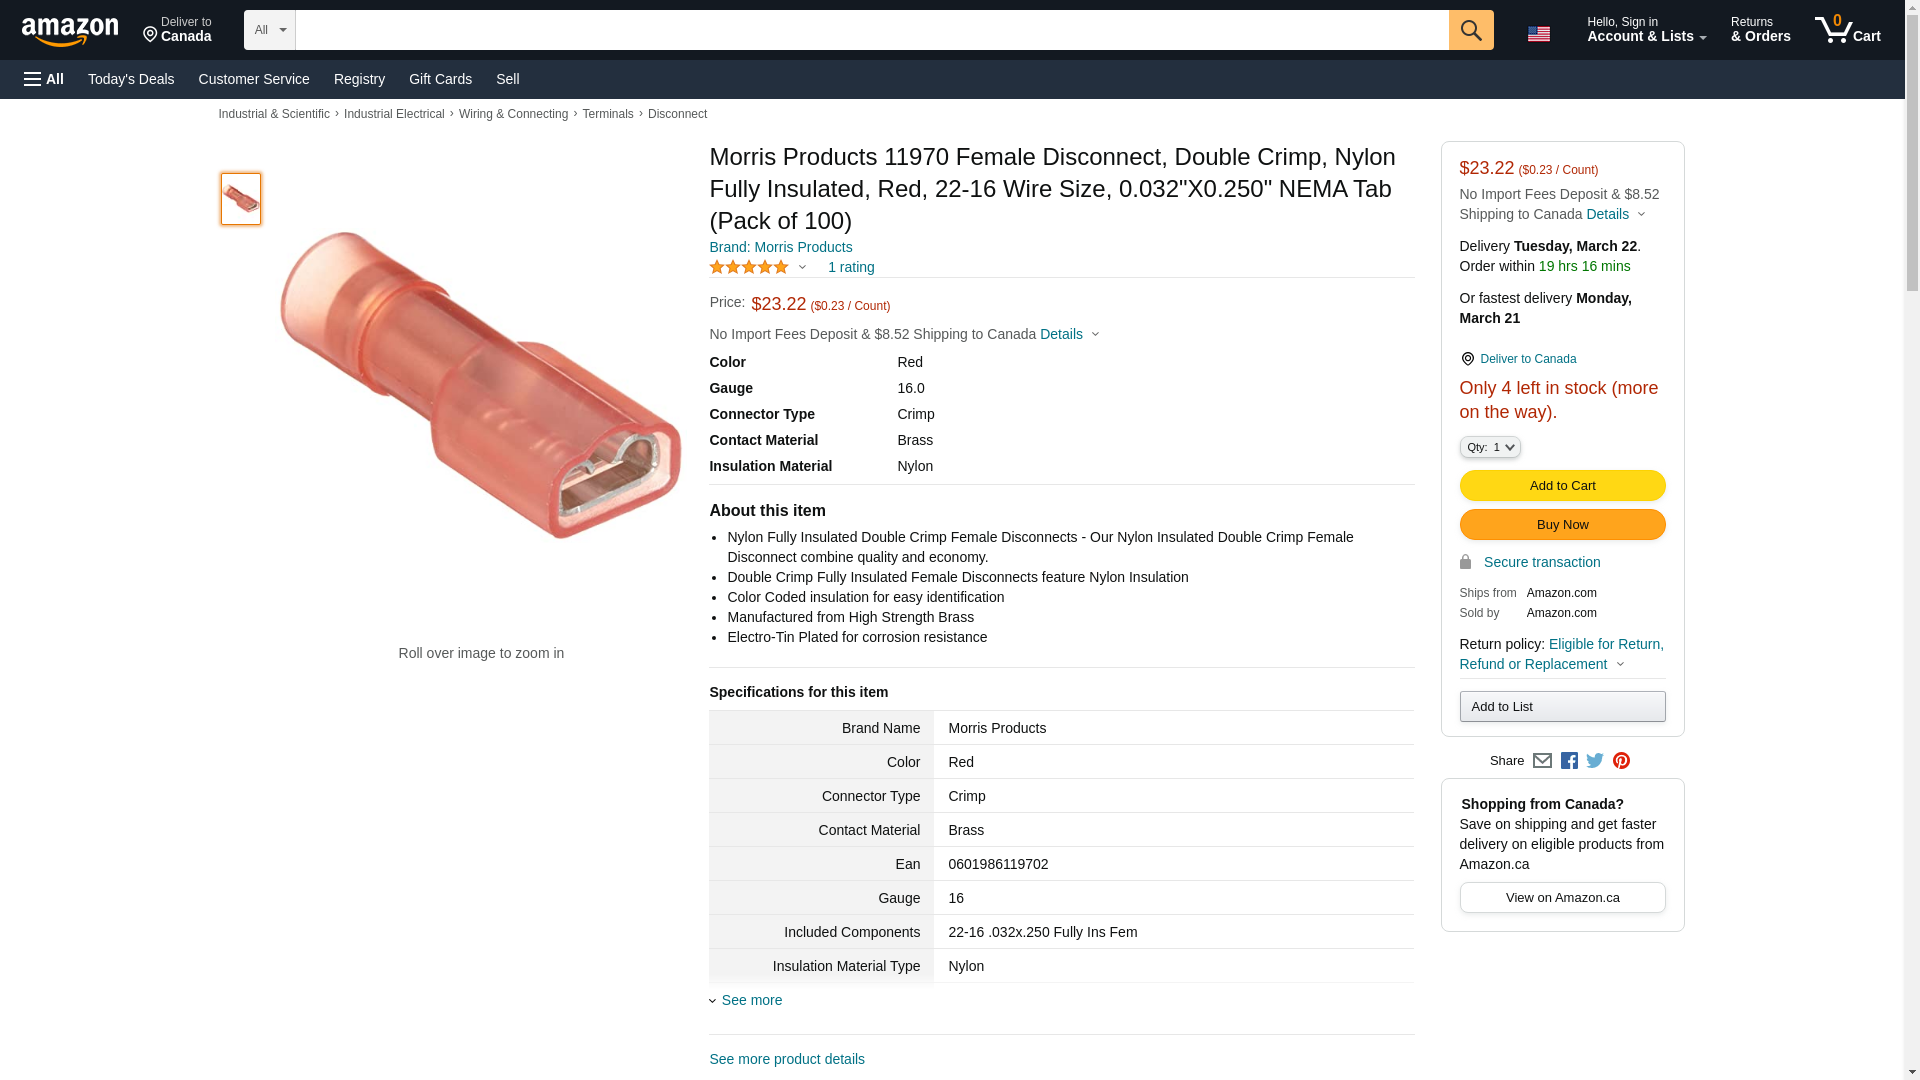This screenshot has height=1080, width=1920.
Task: Select the red connector product thumbnail
Action: (x=241, y=199)
